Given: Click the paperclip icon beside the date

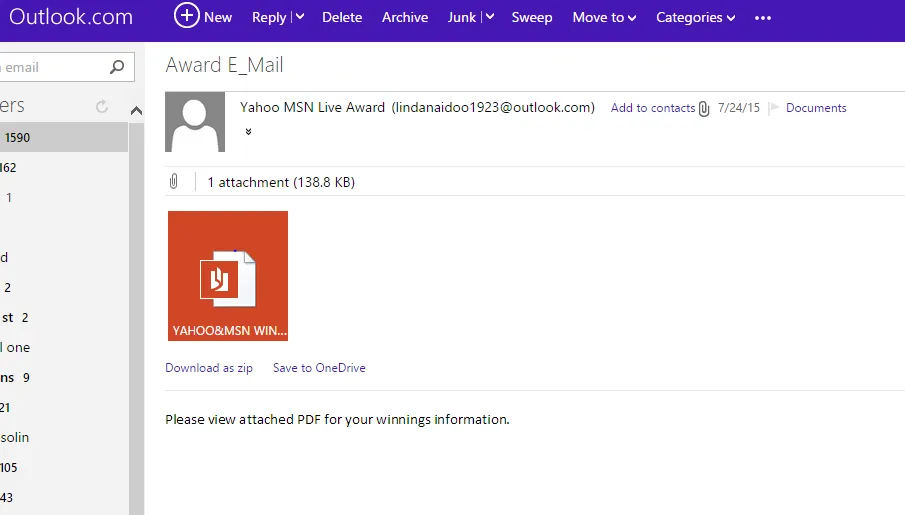Looking at the screenshot, I should (704, 108).
